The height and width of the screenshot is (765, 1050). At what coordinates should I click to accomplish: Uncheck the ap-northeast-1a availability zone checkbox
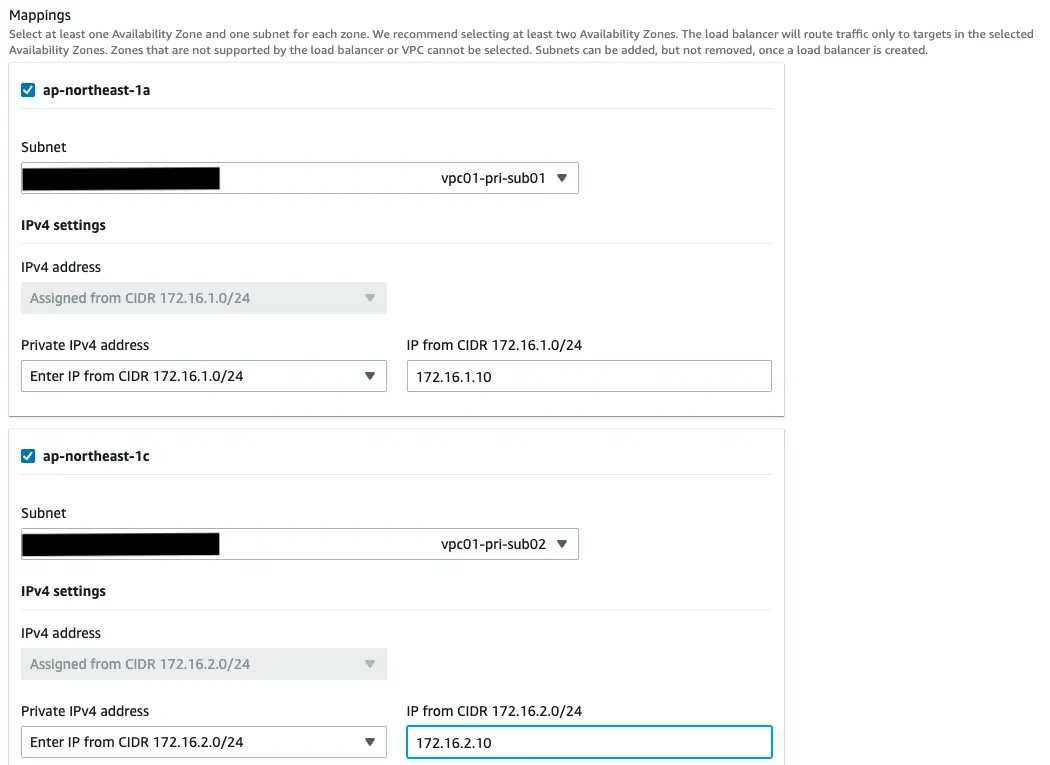point(28,90)
